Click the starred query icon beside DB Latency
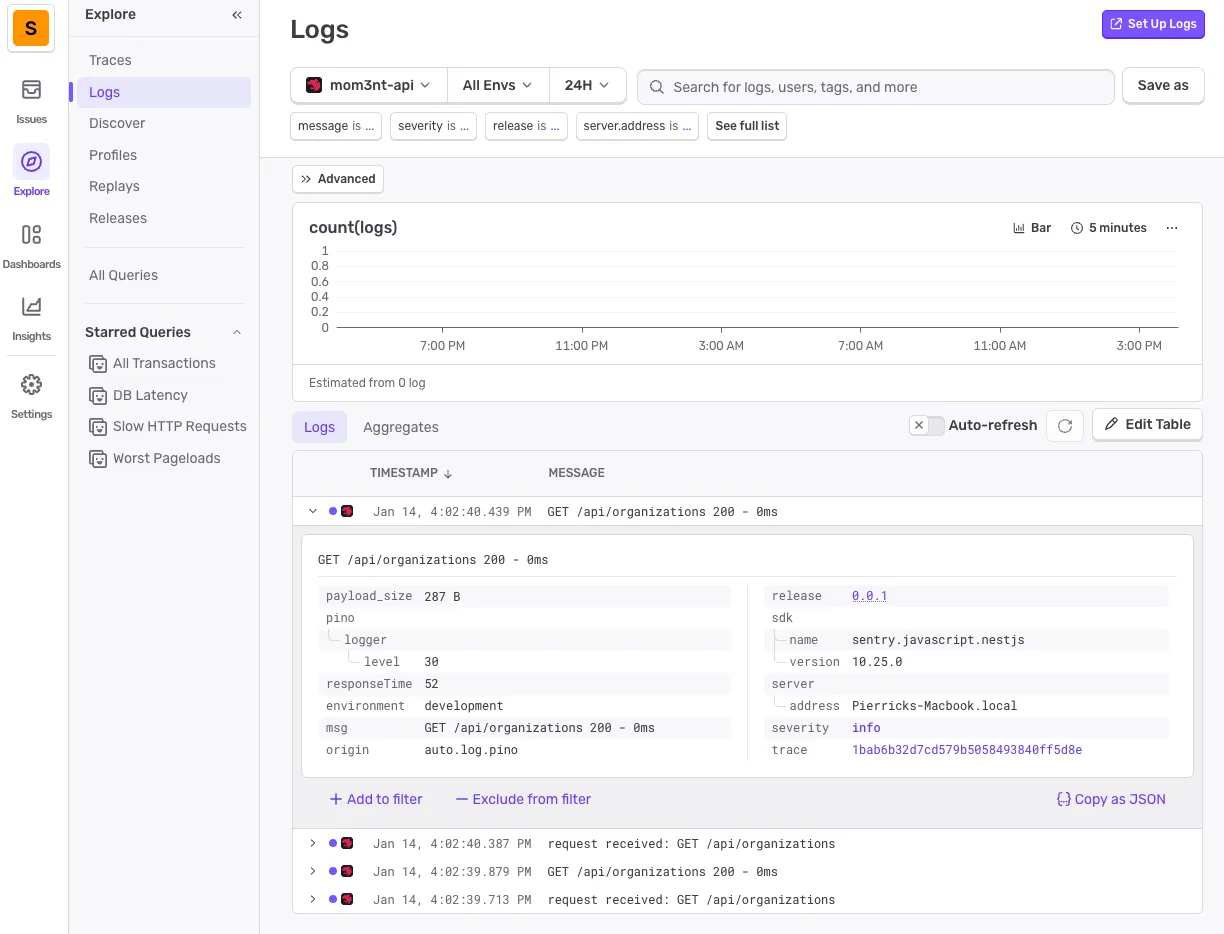The height and width of the screenshot is (934, 1224). (98, 395)
